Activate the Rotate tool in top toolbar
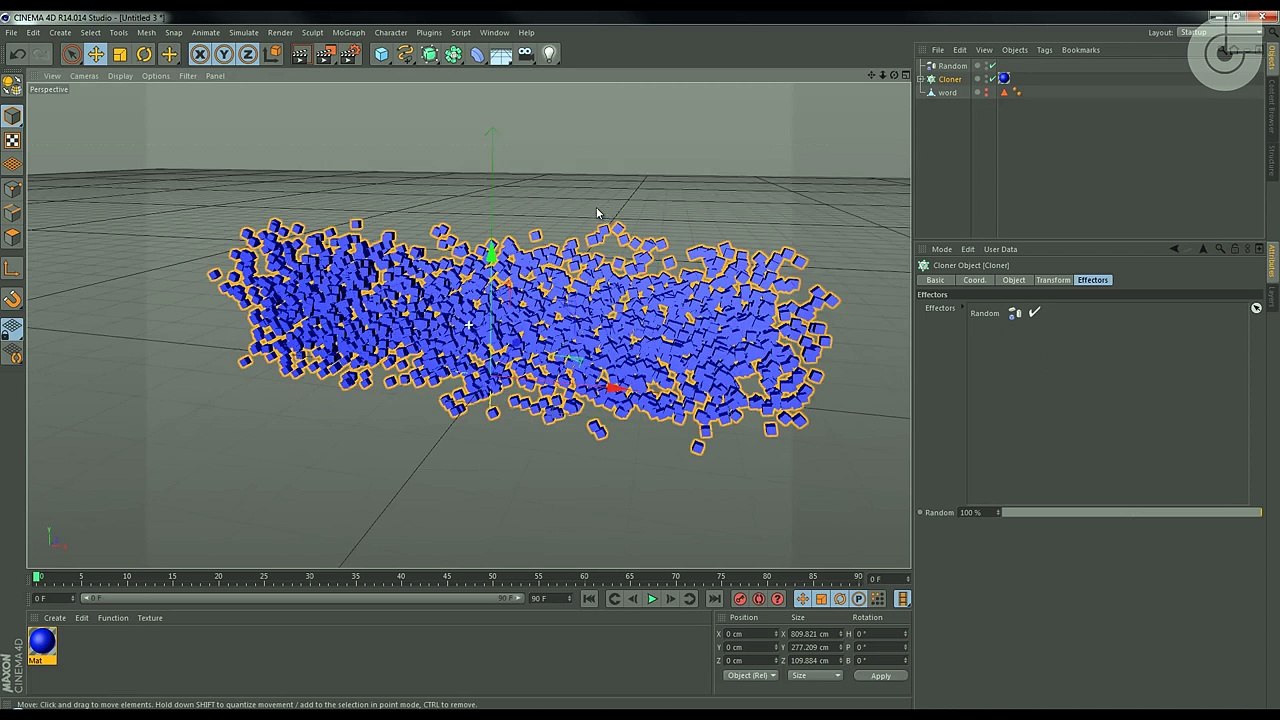The height and width of the screenshot is (720, 1280). (144, 55)
